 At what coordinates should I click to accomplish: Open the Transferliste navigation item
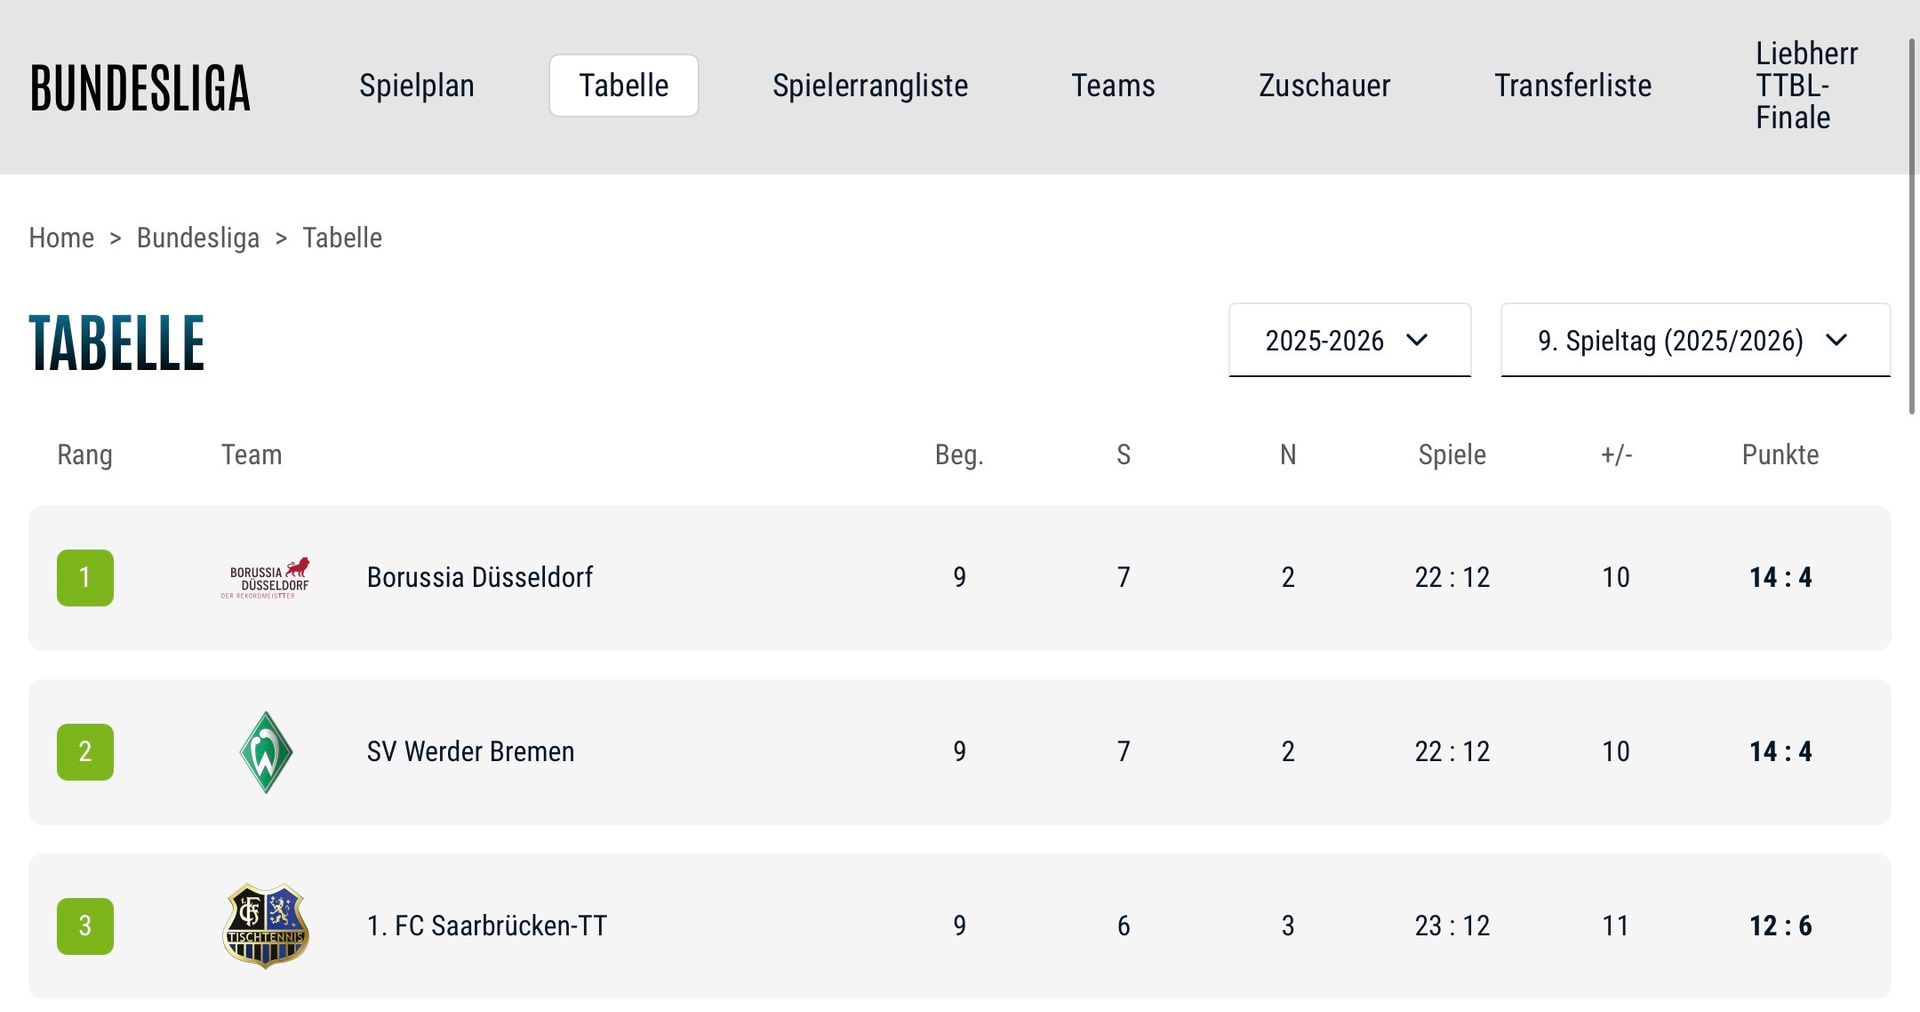tap(1573, 86)
